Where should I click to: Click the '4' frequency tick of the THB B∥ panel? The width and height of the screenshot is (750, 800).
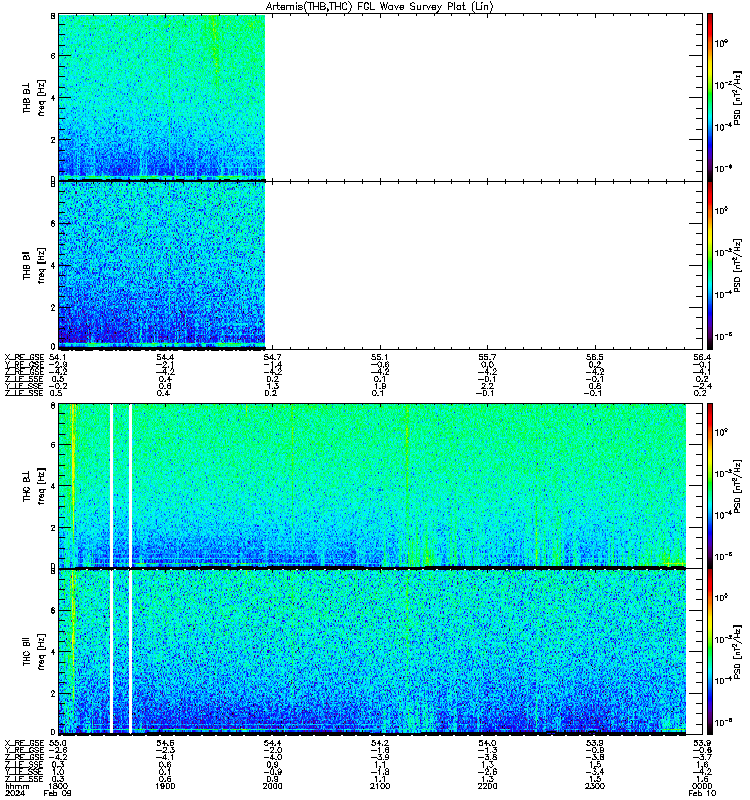(53, 265)
